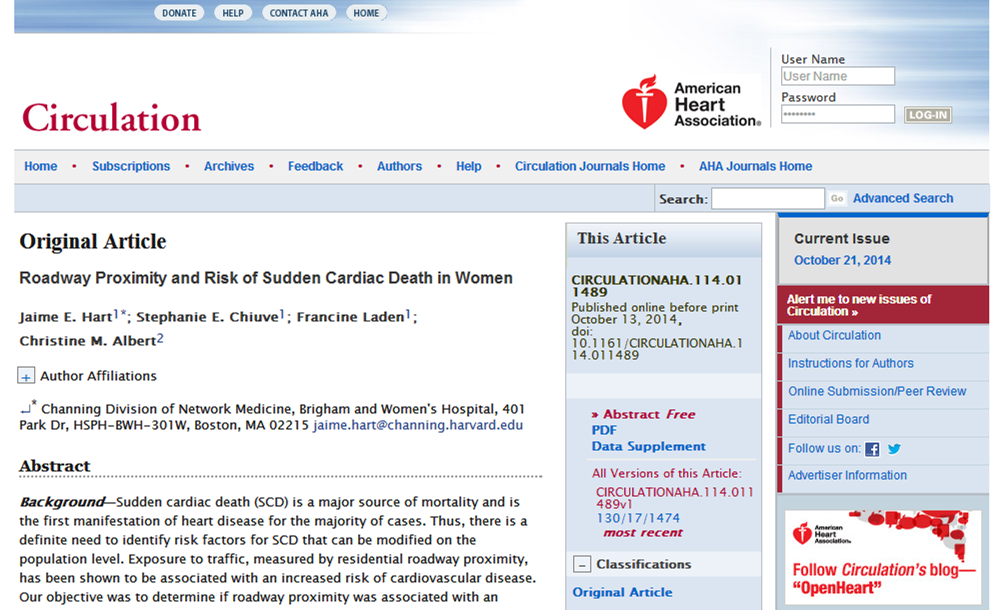This screenshot has height=610, width=1002.
Task: Click the Circulation journal title logo
Action: click(111, 118)
